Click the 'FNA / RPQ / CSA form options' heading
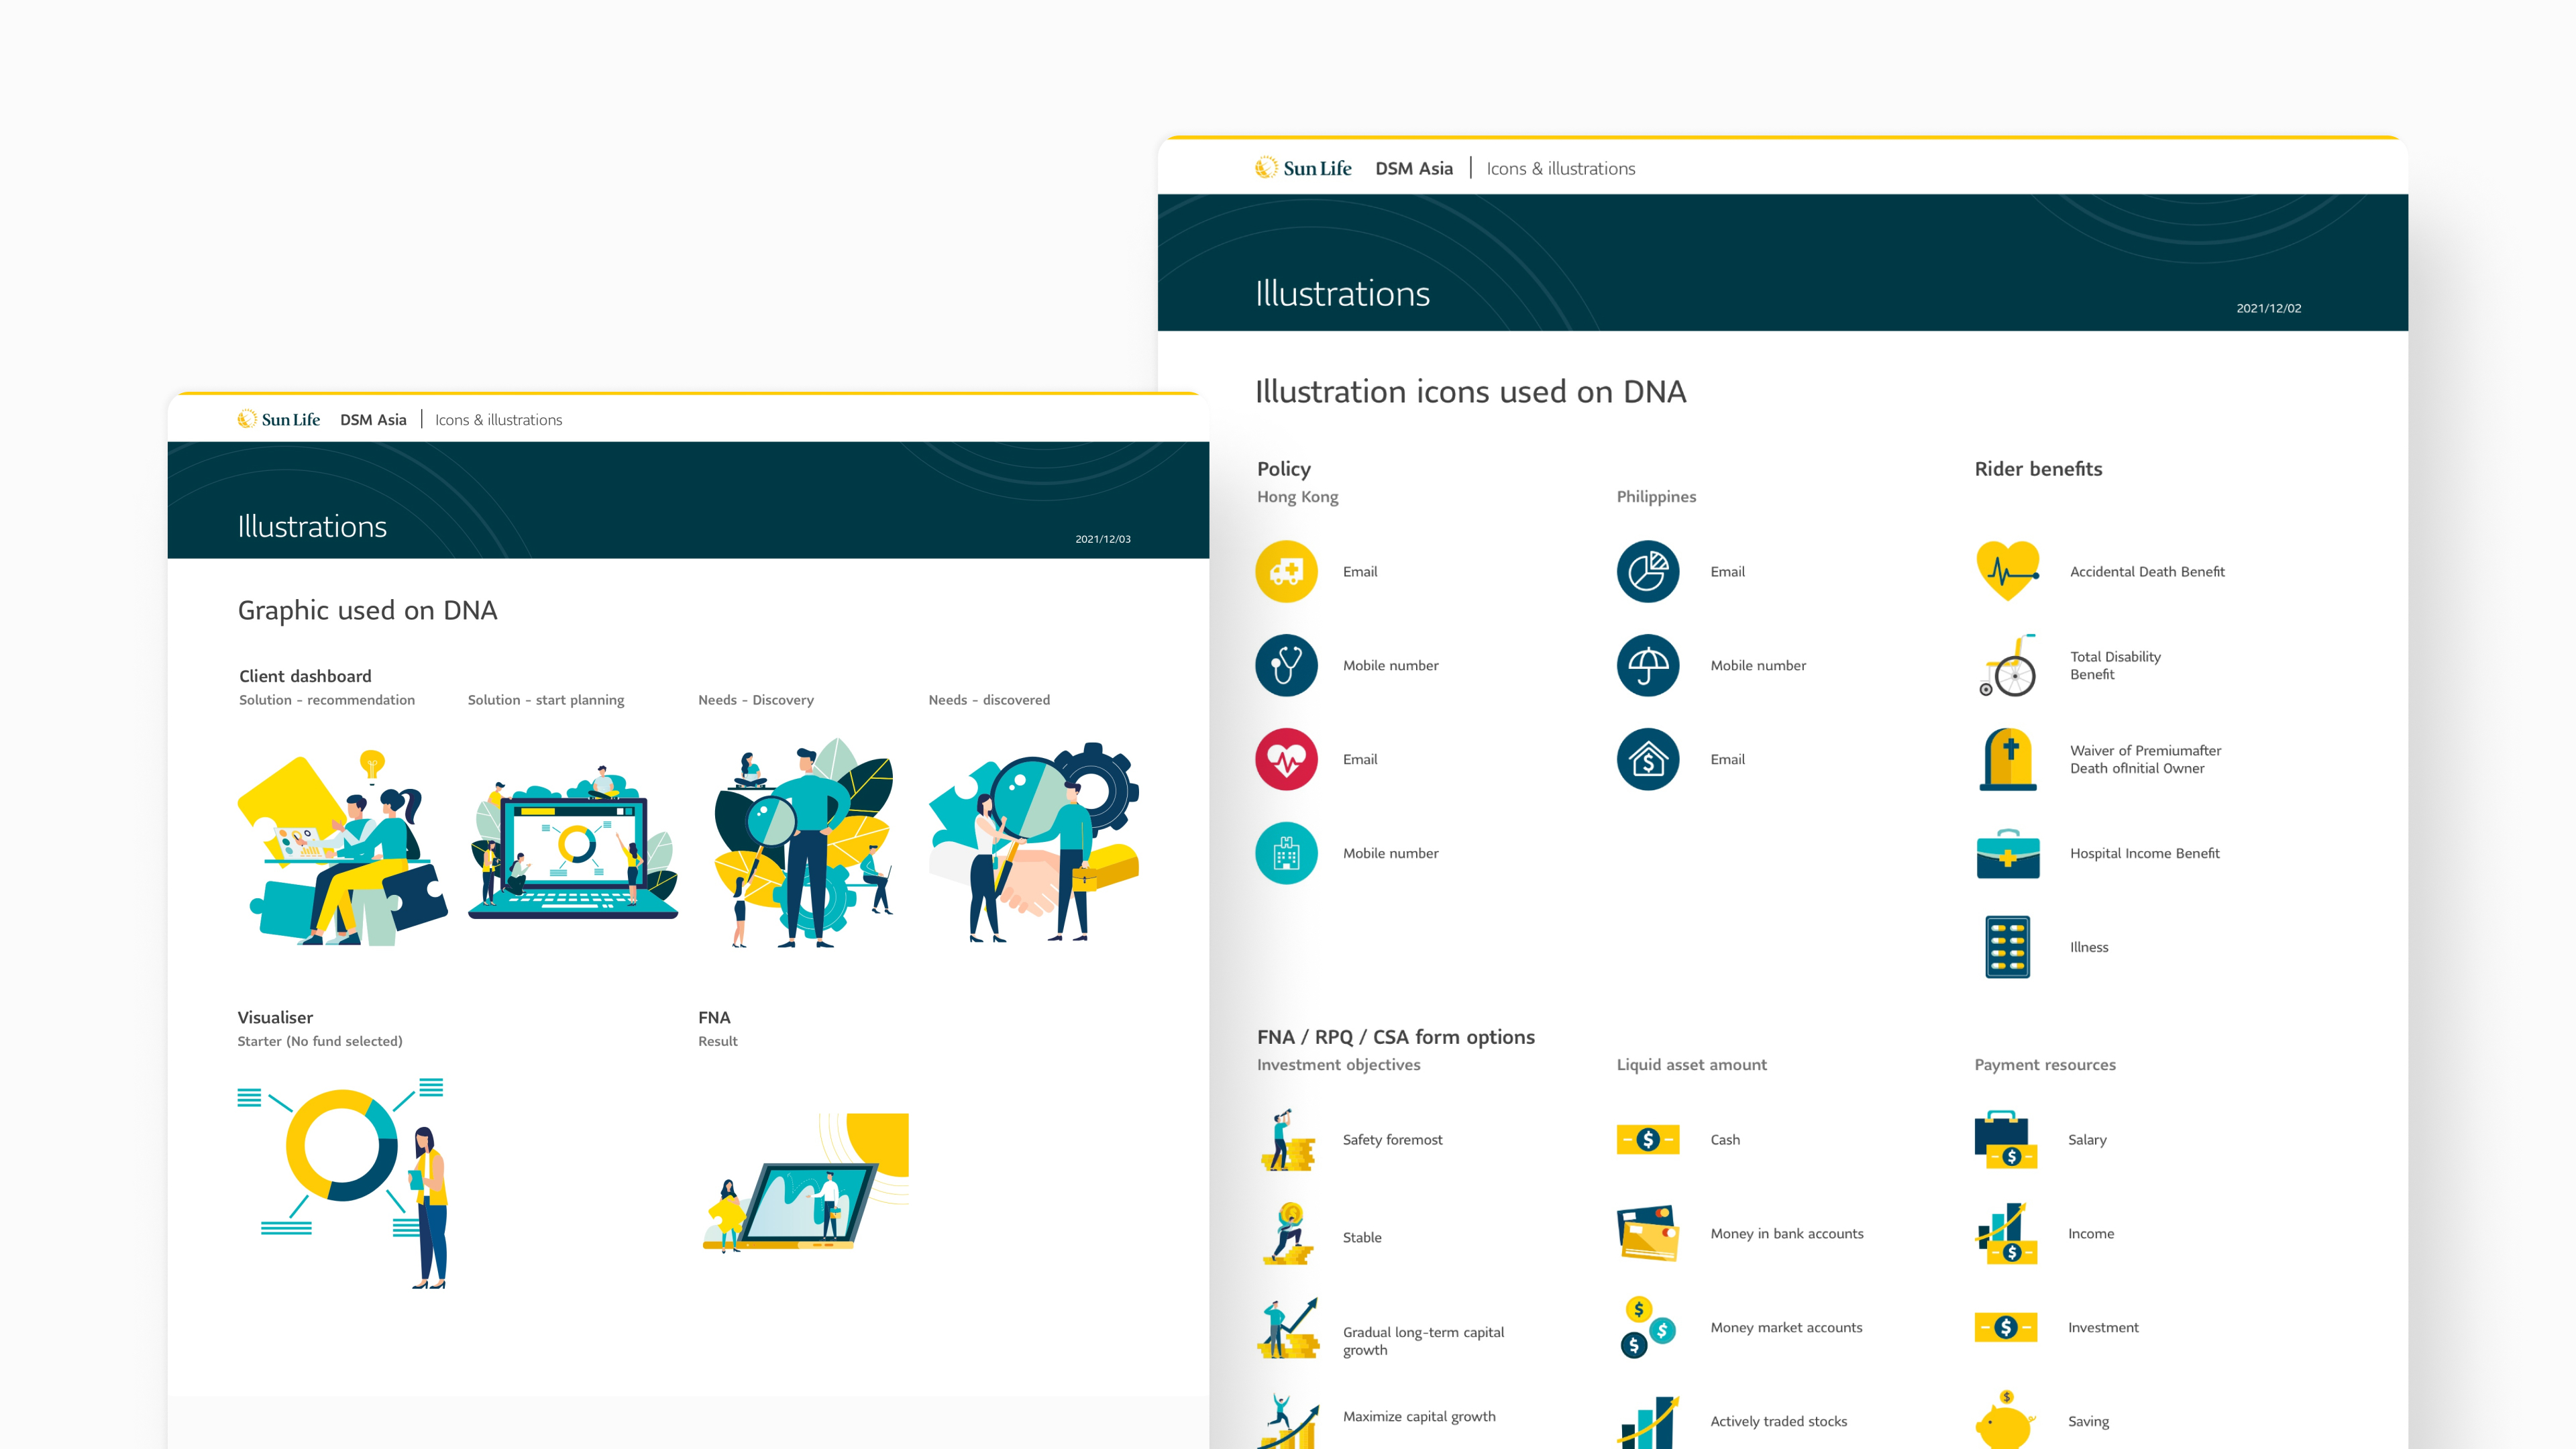2576x1449 pixels. coord(1395,1037)
